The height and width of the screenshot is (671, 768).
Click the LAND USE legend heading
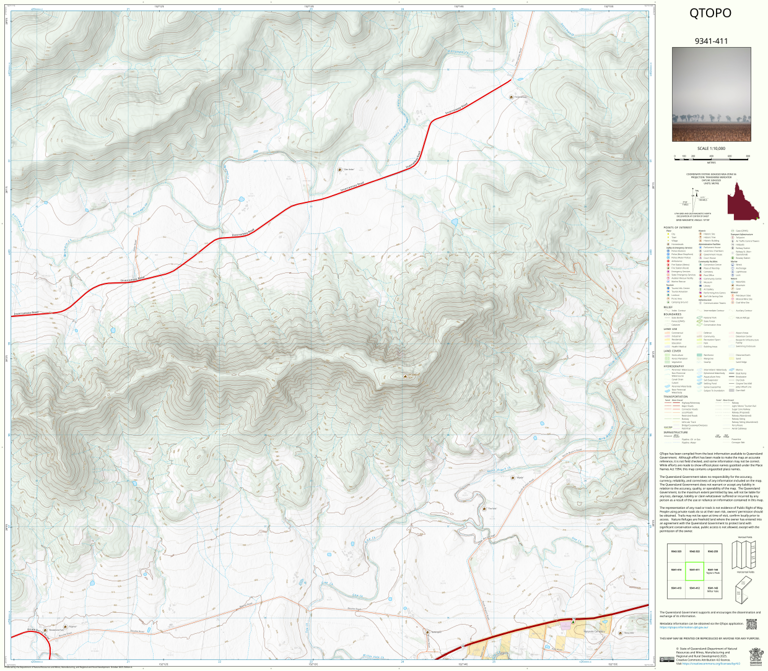[670, 329]
